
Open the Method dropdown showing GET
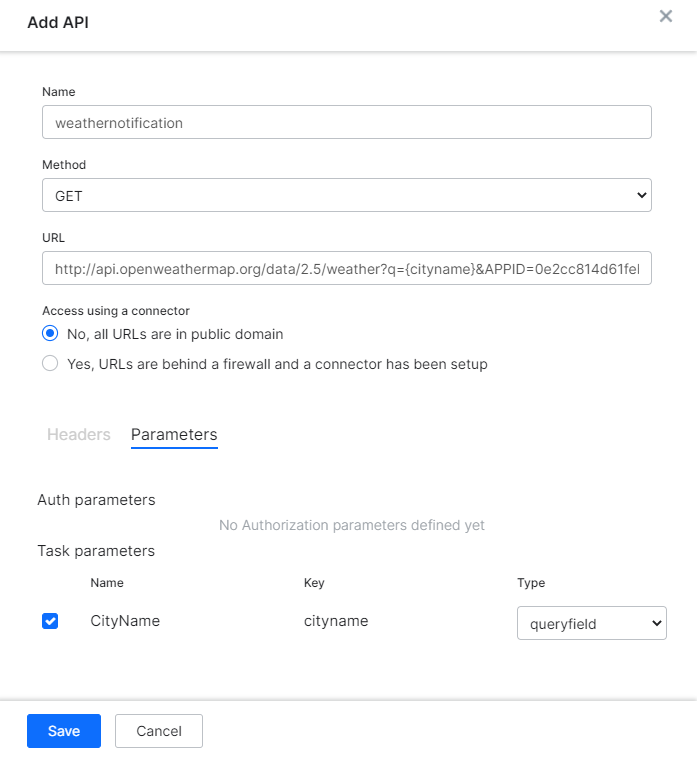346,196
